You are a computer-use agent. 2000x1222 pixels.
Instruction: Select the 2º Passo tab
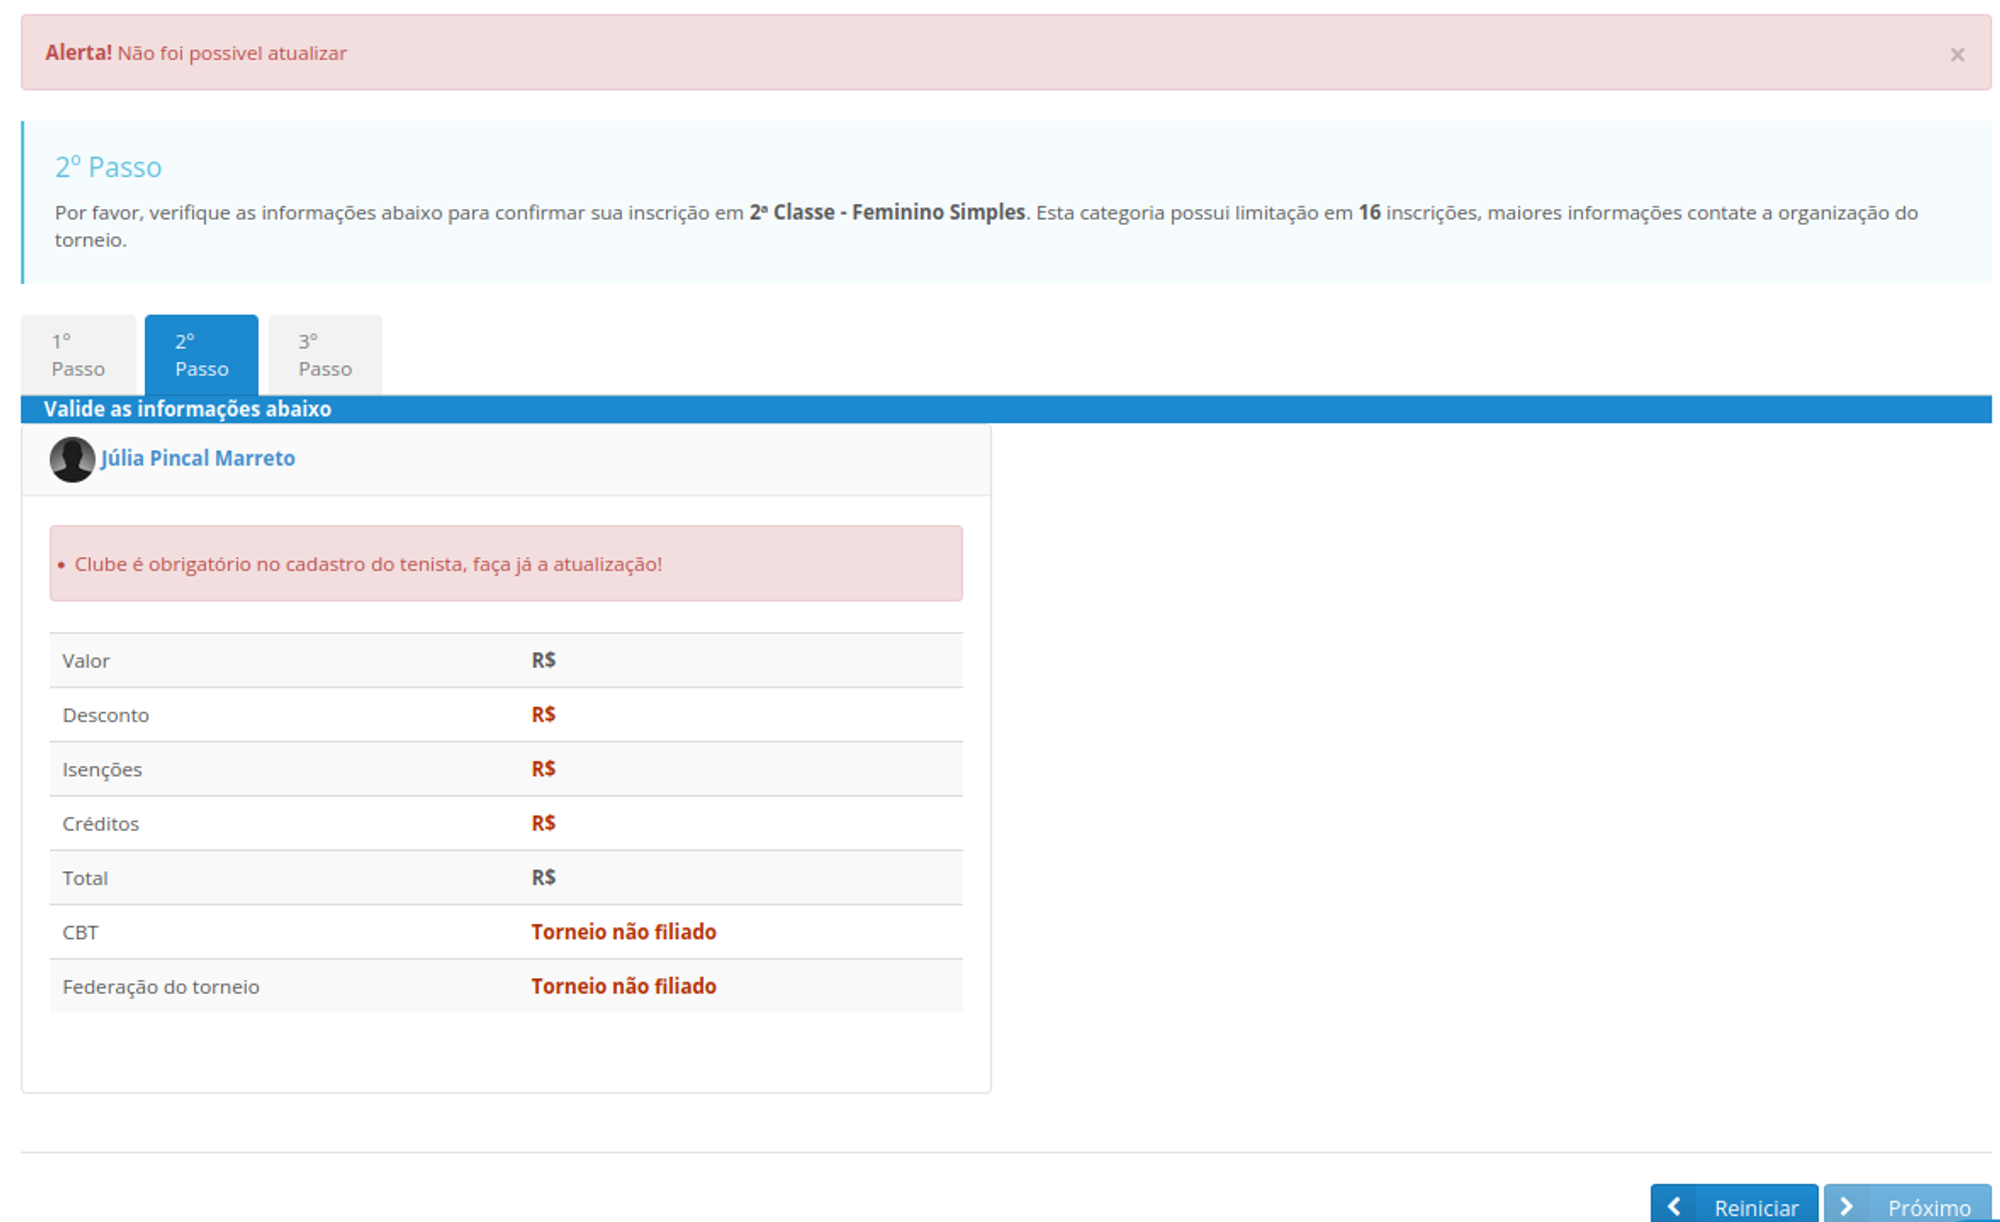click(201, 355)
